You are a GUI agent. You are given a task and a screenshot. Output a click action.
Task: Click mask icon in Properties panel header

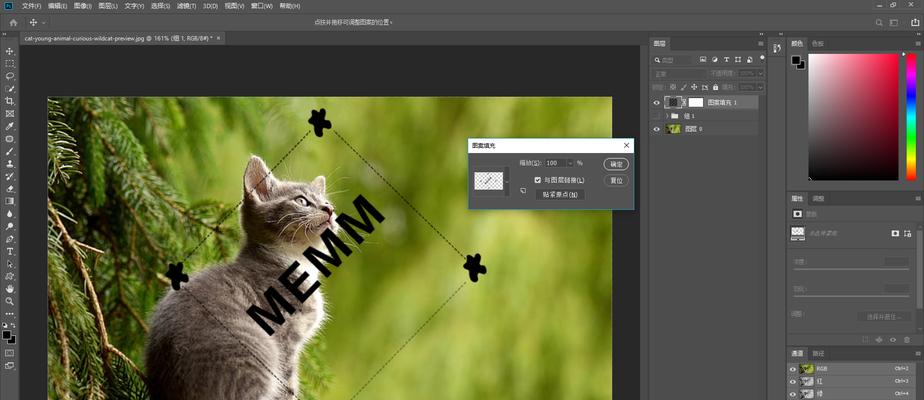tap(797, 214)
